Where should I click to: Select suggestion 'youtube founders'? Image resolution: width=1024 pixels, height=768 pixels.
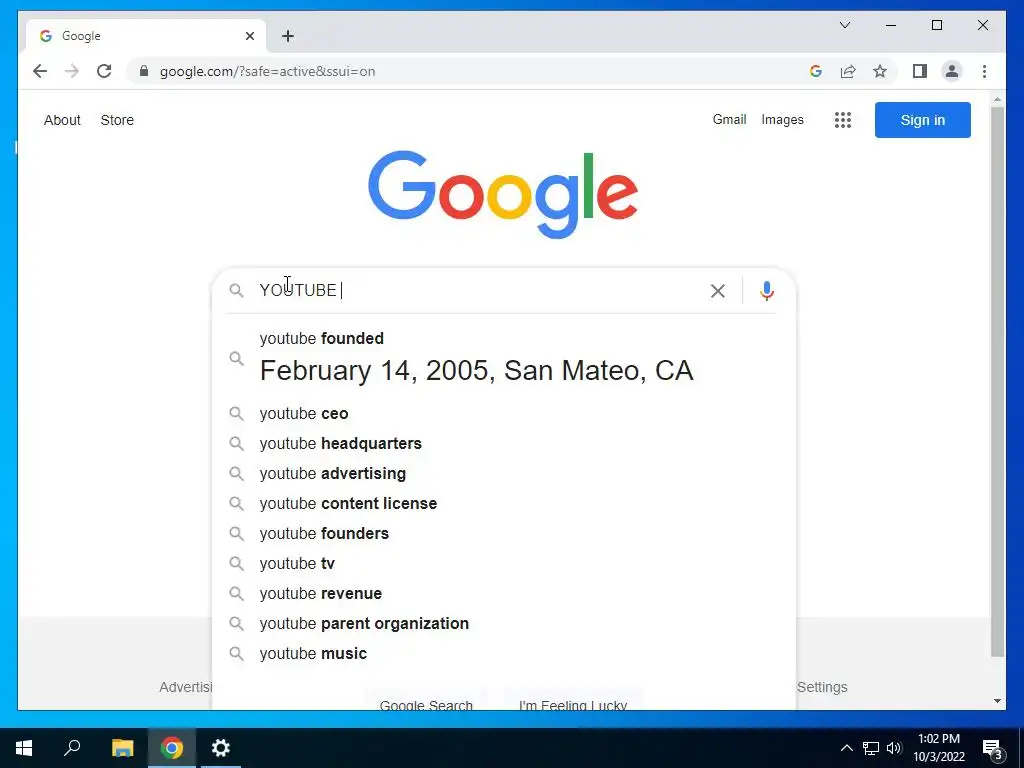[502, 534]
